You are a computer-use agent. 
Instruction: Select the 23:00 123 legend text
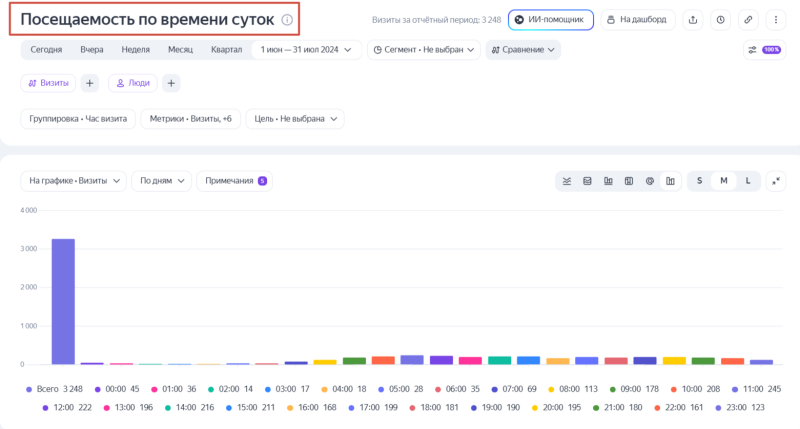[745, 408]
